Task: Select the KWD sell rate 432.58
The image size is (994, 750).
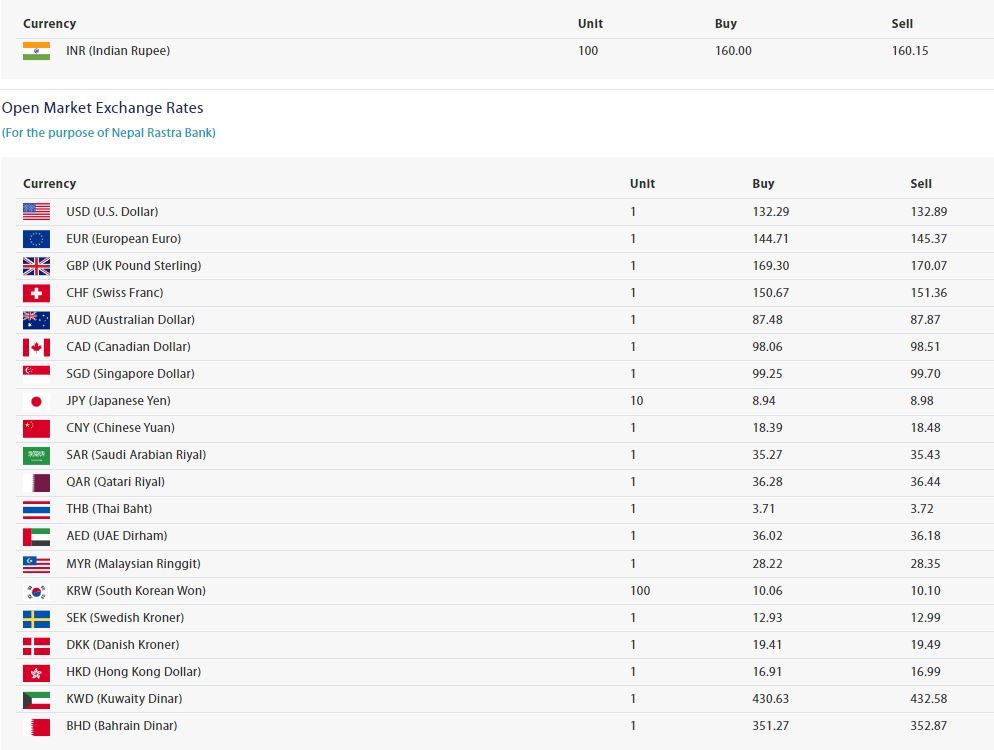Action: (x=928, y=699)
